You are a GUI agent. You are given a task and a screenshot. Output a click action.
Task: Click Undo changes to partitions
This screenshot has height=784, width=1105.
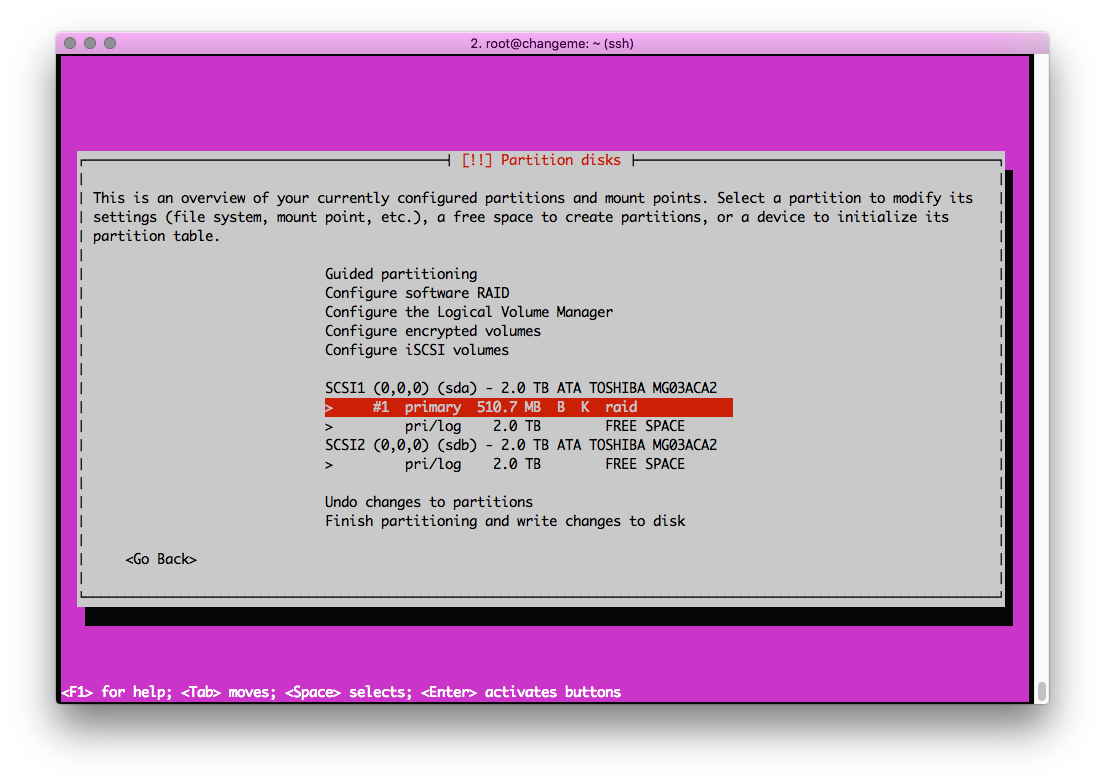point(428,502)
